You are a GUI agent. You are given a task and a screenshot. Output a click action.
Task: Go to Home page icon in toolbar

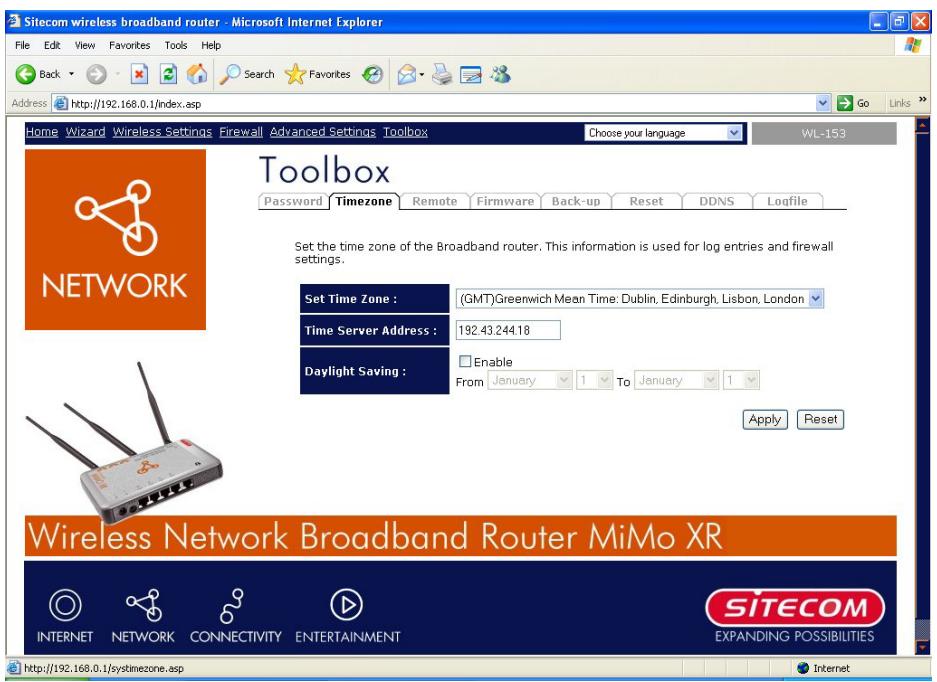(x=197, y=74)
